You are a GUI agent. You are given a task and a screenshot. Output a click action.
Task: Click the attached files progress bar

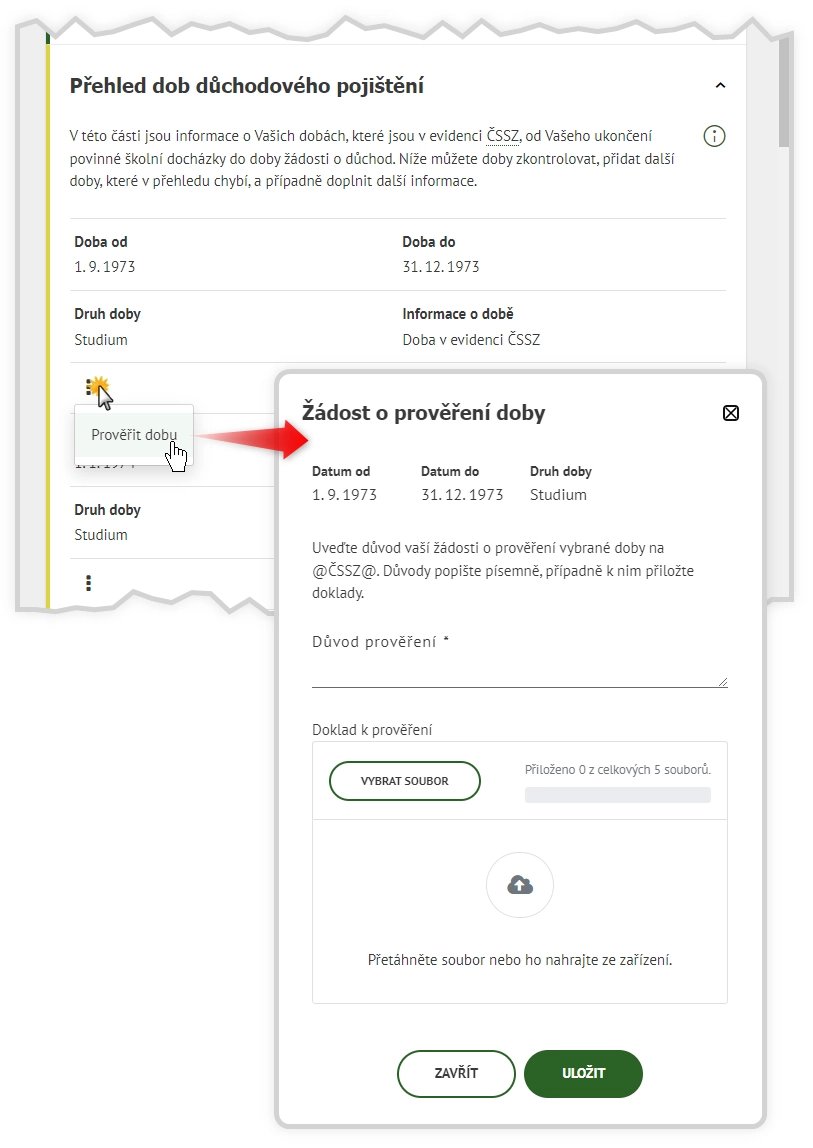coord(617,795)
